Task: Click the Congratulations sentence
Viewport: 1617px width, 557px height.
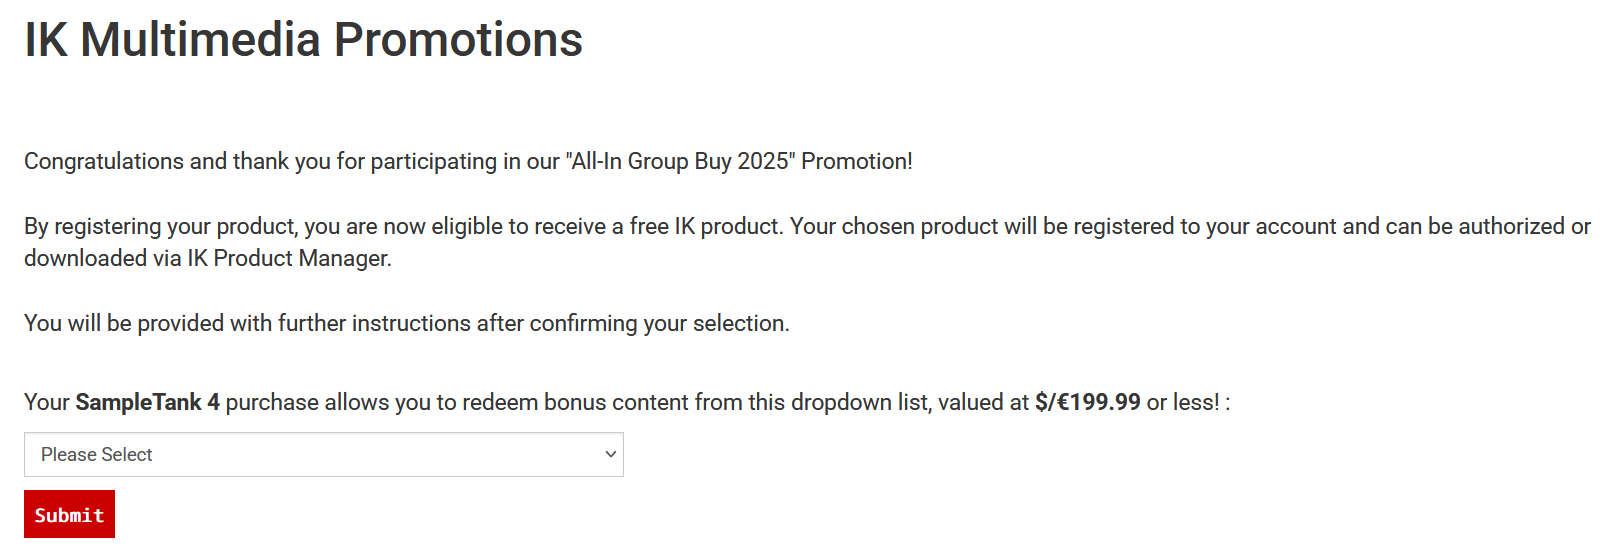Action: tap(468, 162)
